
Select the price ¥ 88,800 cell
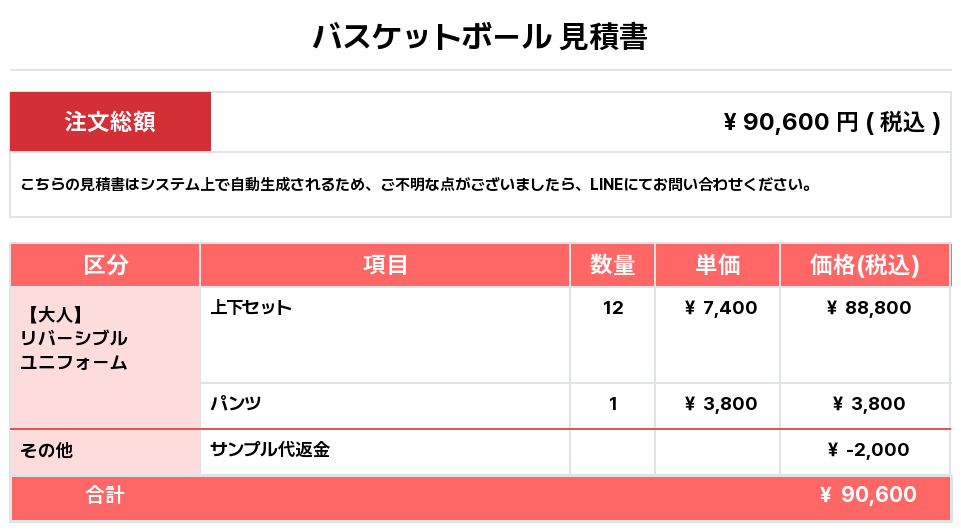pos(865,335)
